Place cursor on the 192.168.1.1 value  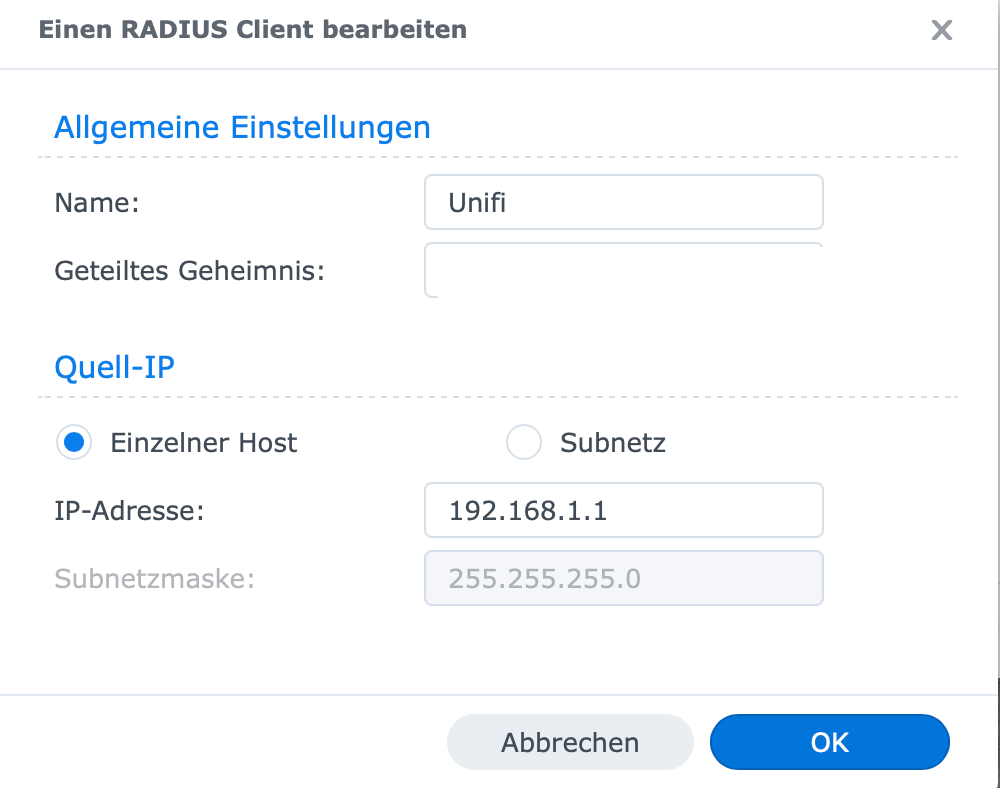(x=528, y=511)
